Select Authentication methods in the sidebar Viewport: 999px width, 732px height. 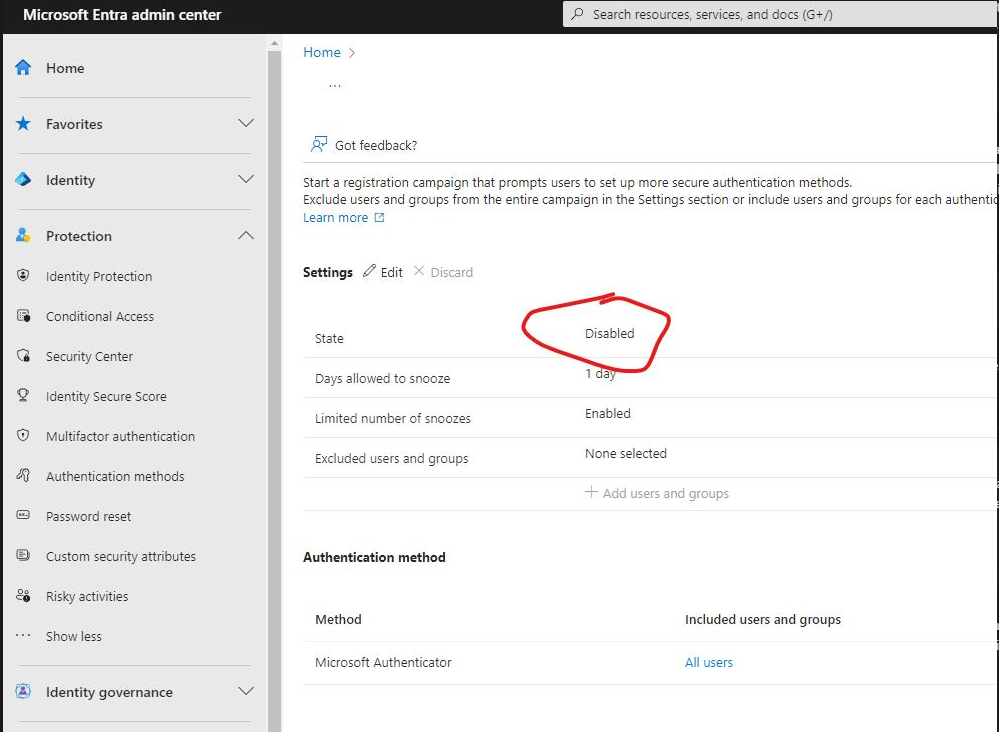(115, 476)
